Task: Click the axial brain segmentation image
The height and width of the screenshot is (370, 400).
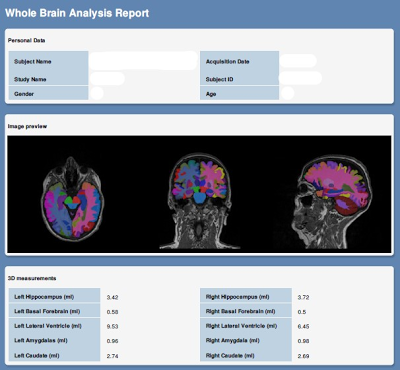Action: [72, 197]
